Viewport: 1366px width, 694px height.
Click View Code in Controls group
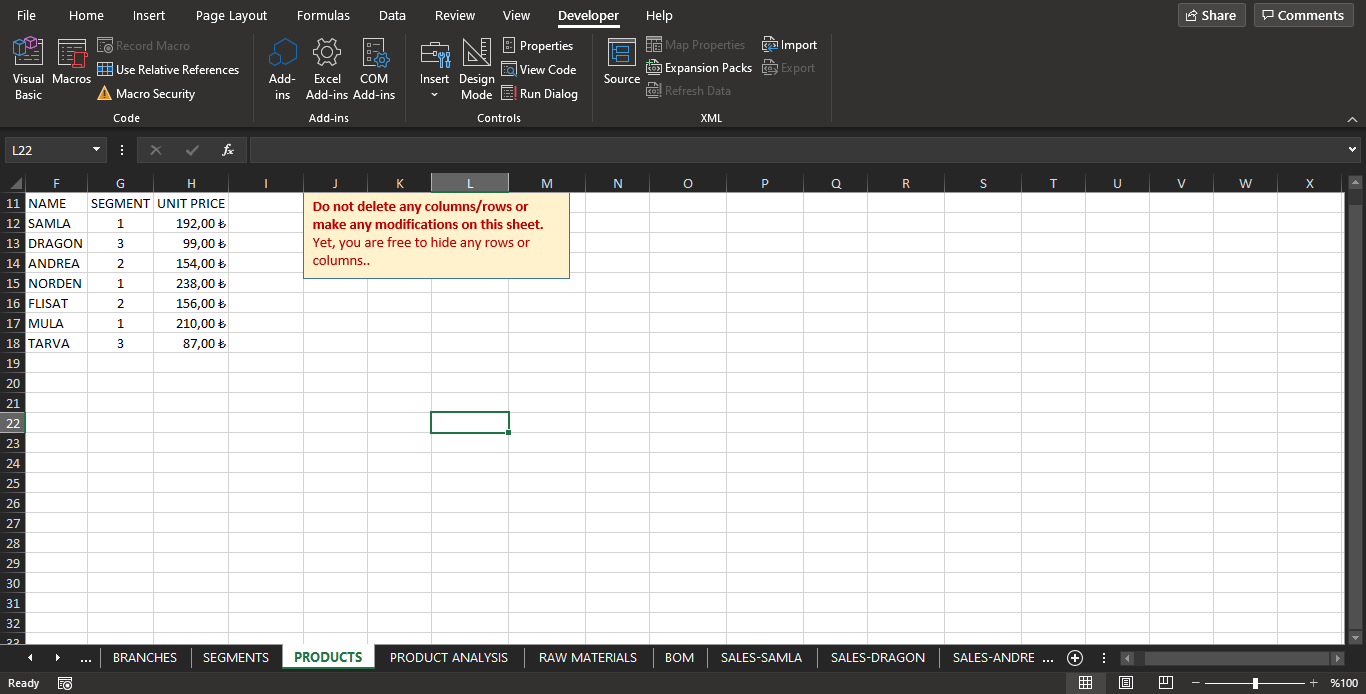click(x=539, y=70)
